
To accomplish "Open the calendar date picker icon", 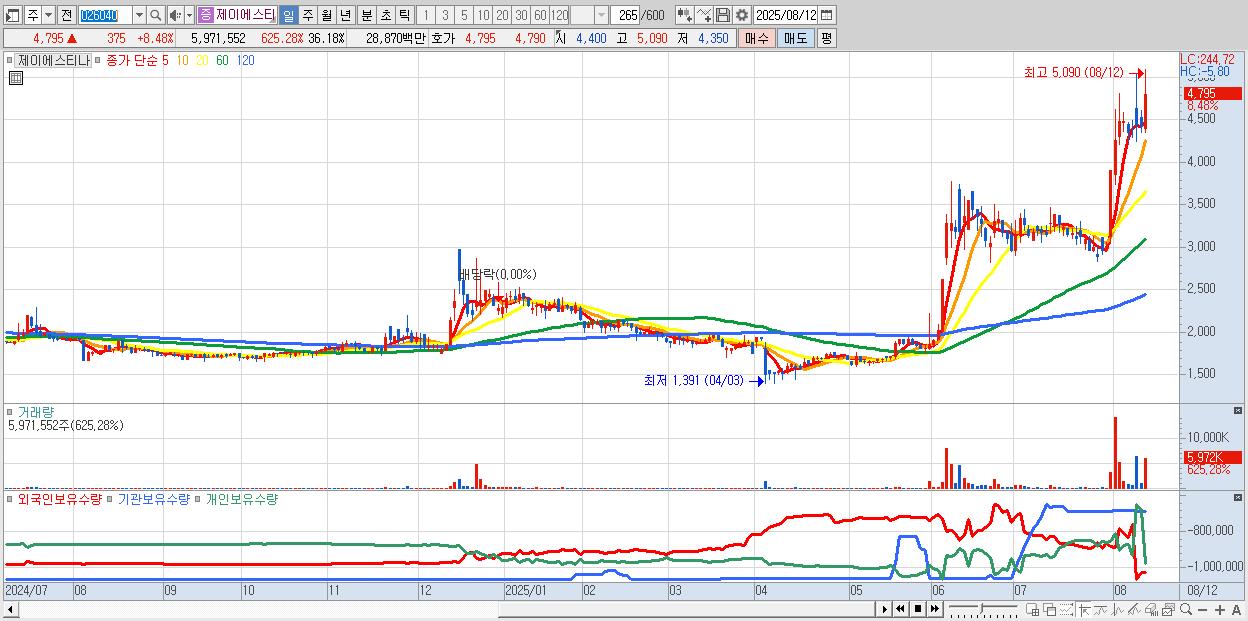I will coord(827,16).
